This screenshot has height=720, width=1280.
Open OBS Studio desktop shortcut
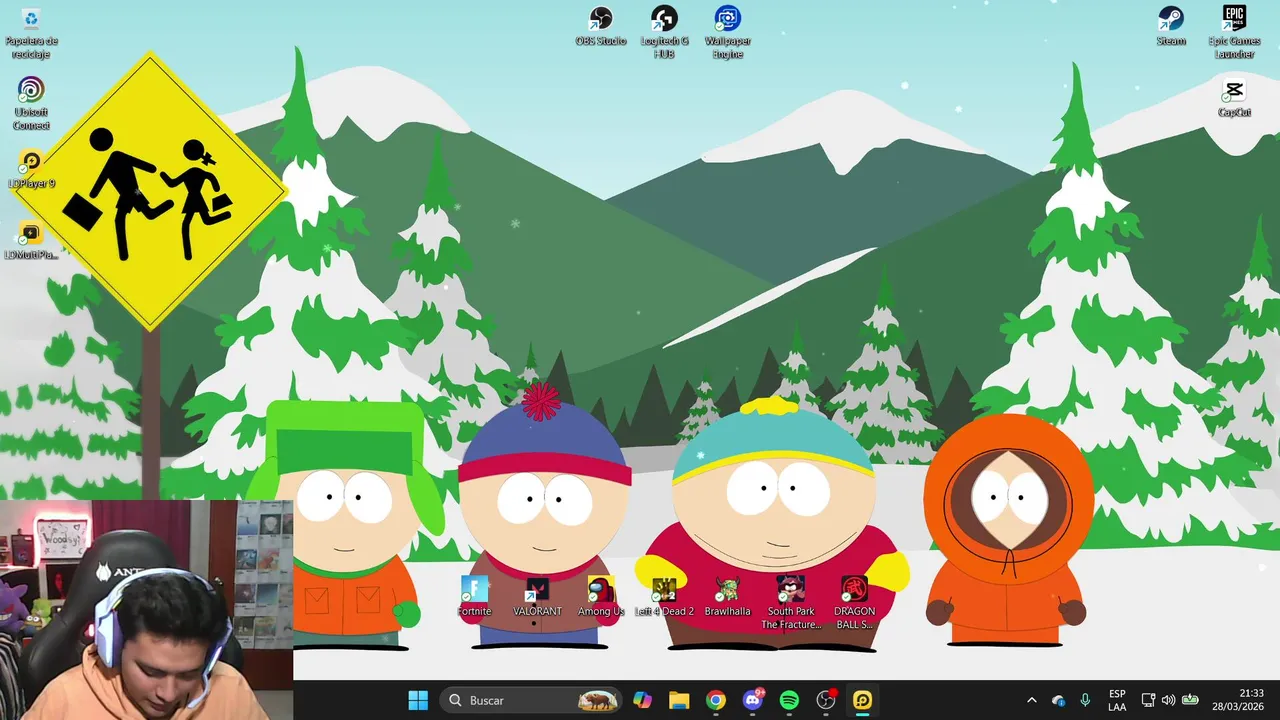coord(600,26)
